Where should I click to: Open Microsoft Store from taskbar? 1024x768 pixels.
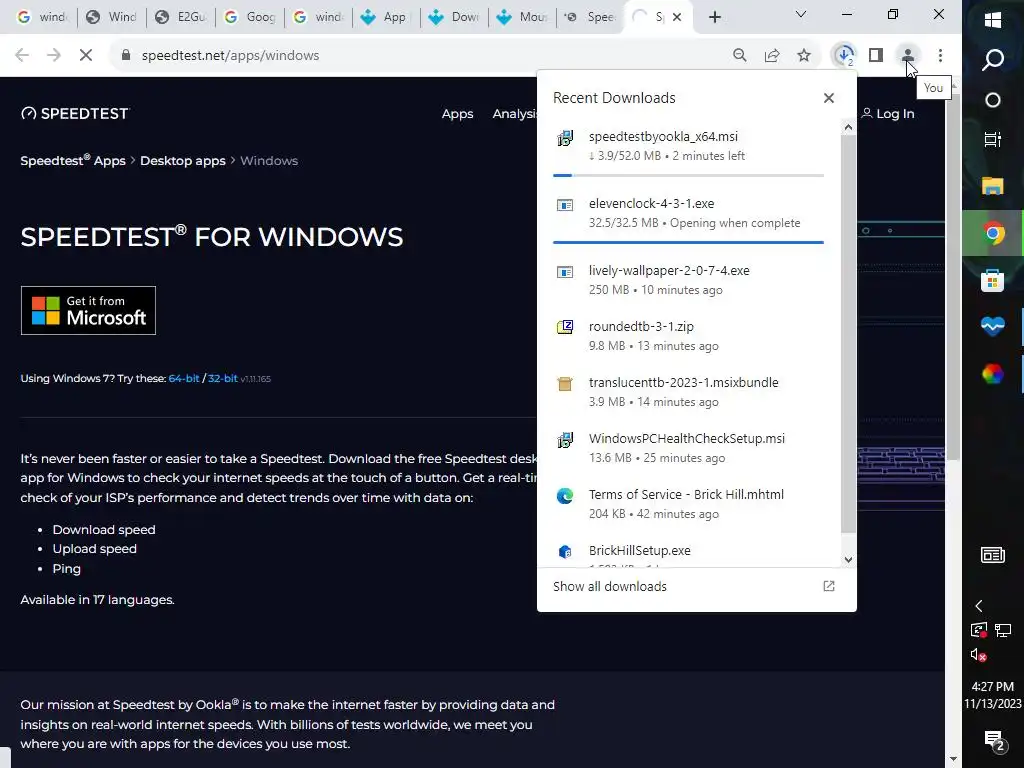993,281
